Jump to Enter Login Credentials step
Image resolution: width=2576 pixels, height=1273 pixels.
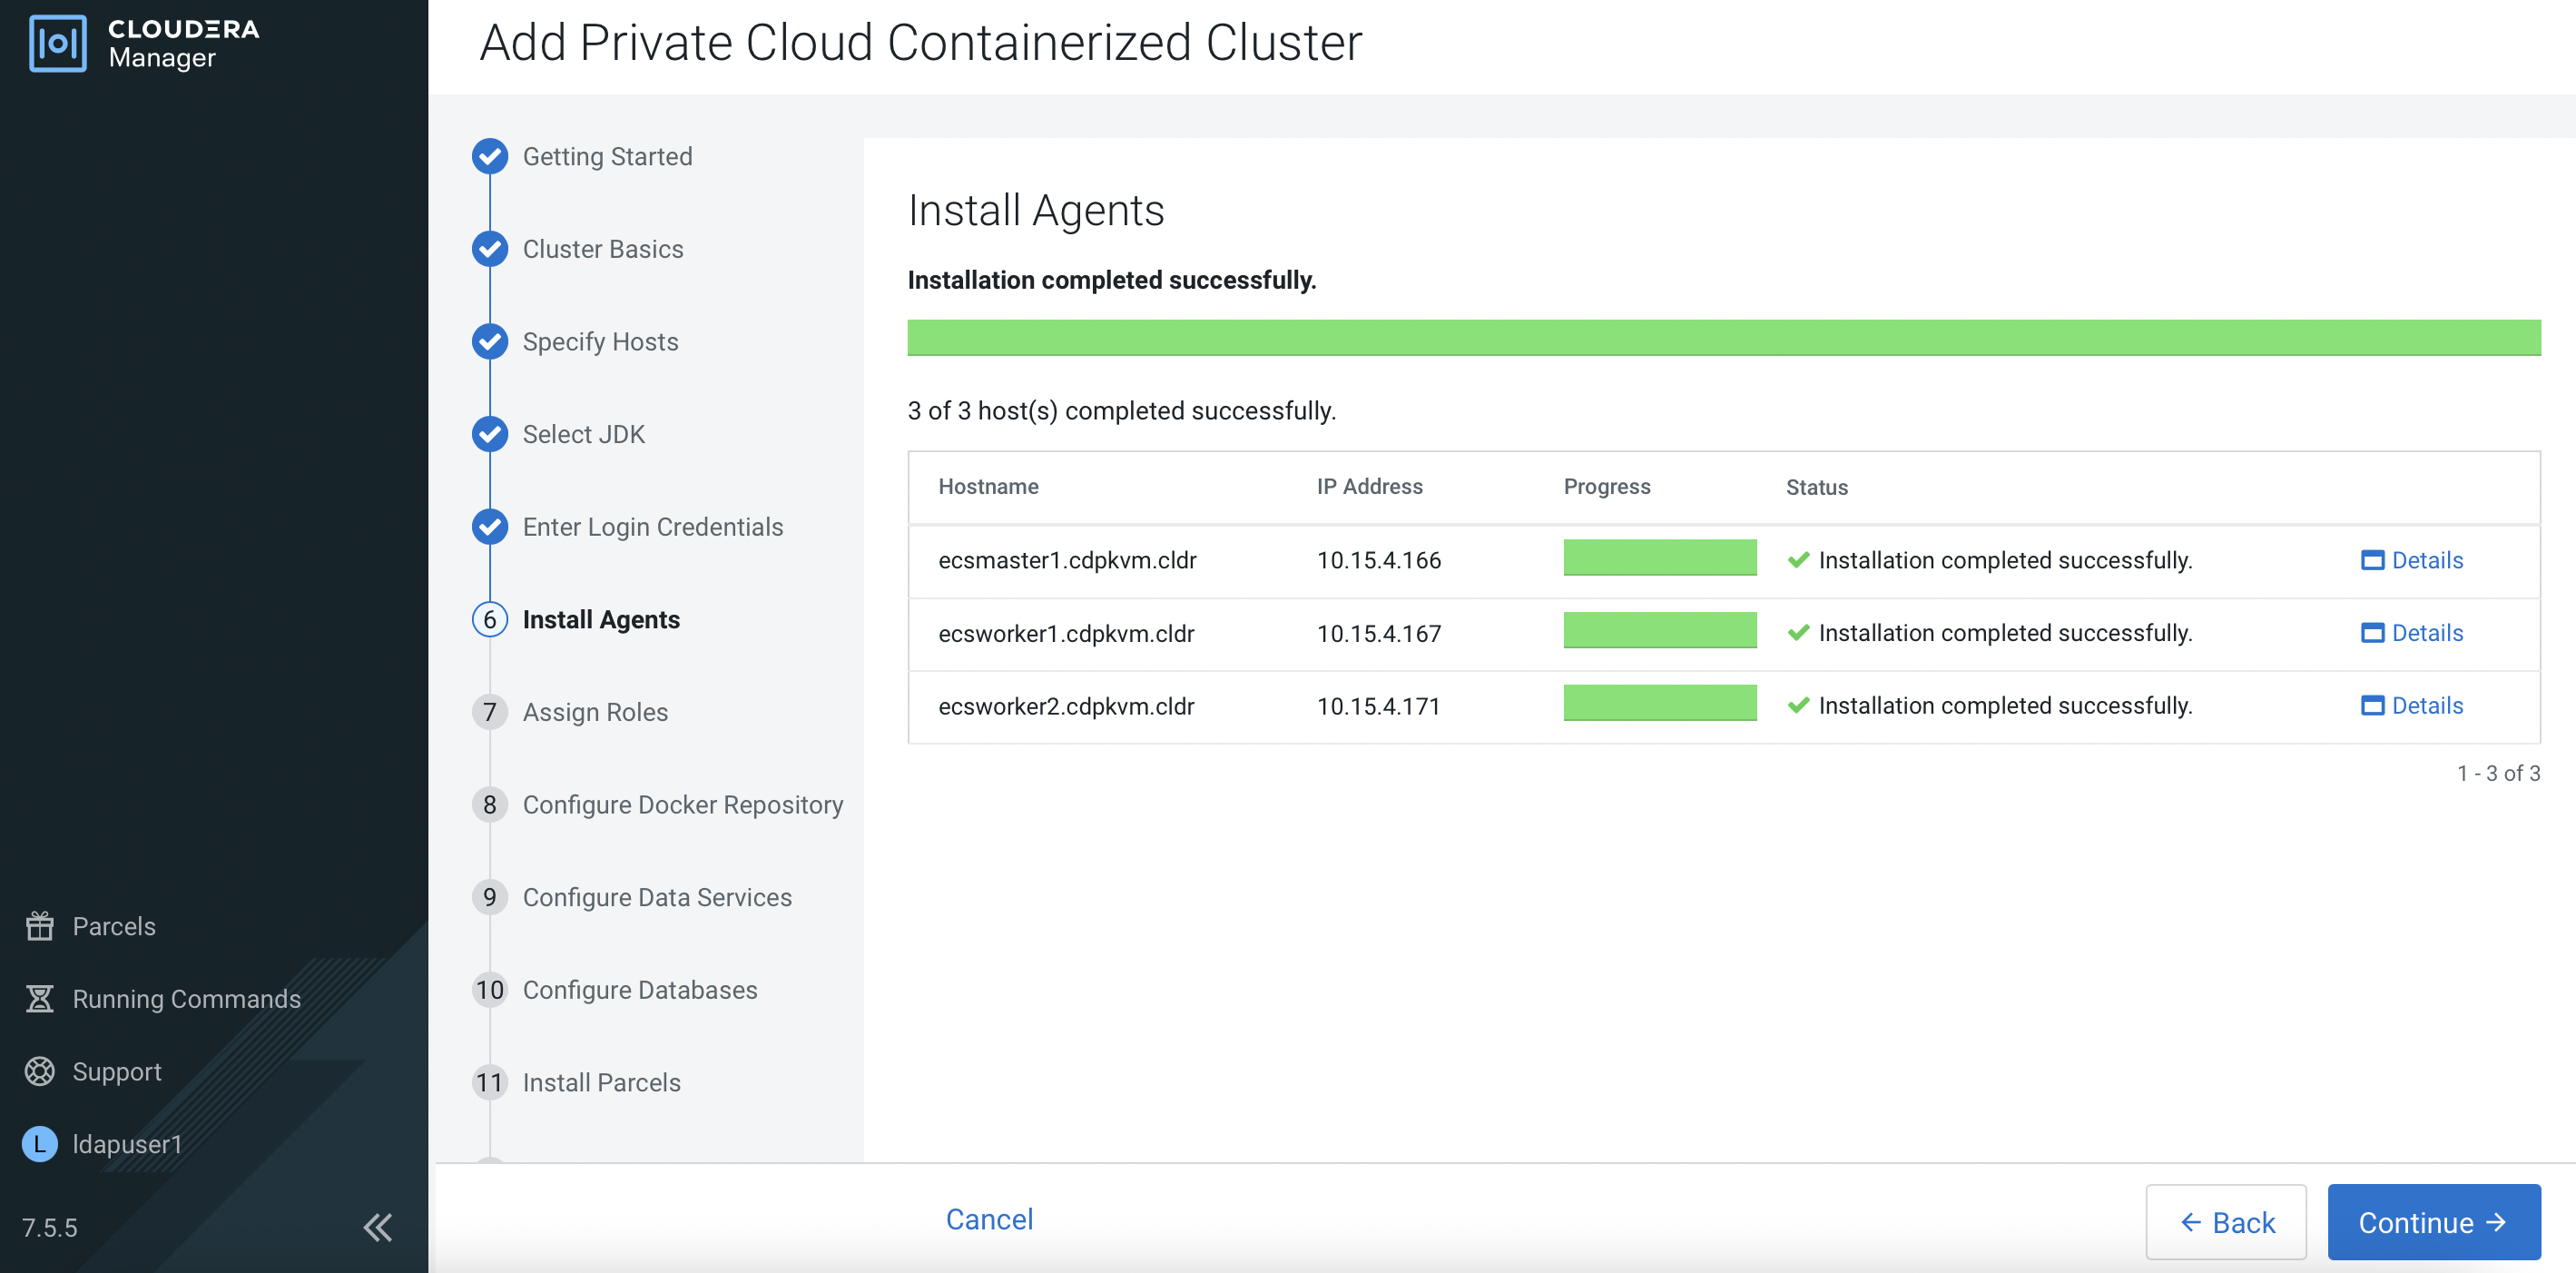pyautogui.click(x=652, y=527)
